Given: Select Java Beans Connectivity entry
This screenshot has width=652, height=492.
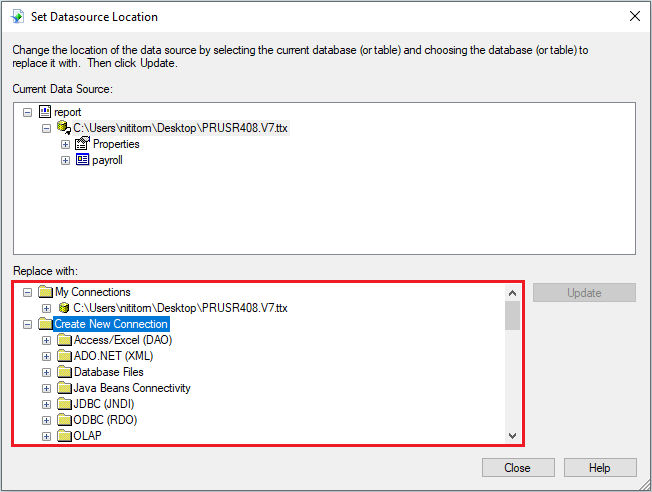Looking at the screenshot, I should [131, 388].
